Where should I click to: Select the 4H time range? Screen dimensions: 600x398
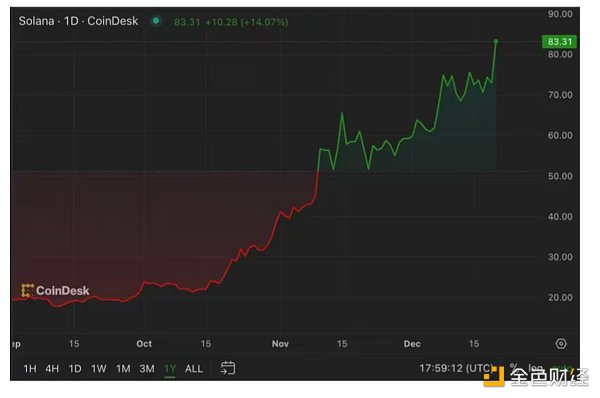pyautogui.click(x=52, y=369)
